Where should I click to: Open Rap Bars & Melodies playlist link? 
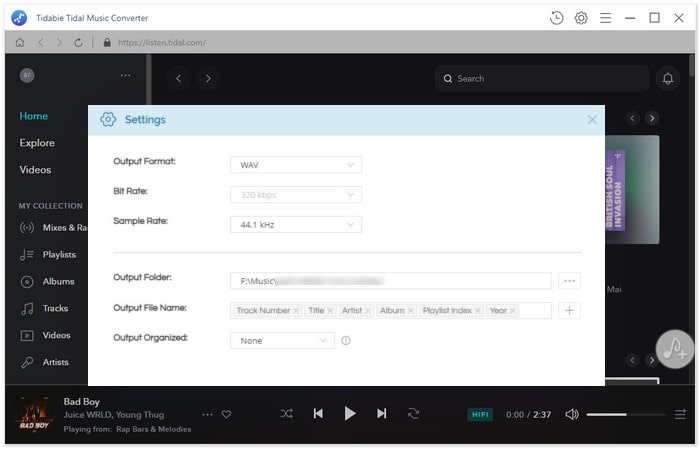(154, 429)
